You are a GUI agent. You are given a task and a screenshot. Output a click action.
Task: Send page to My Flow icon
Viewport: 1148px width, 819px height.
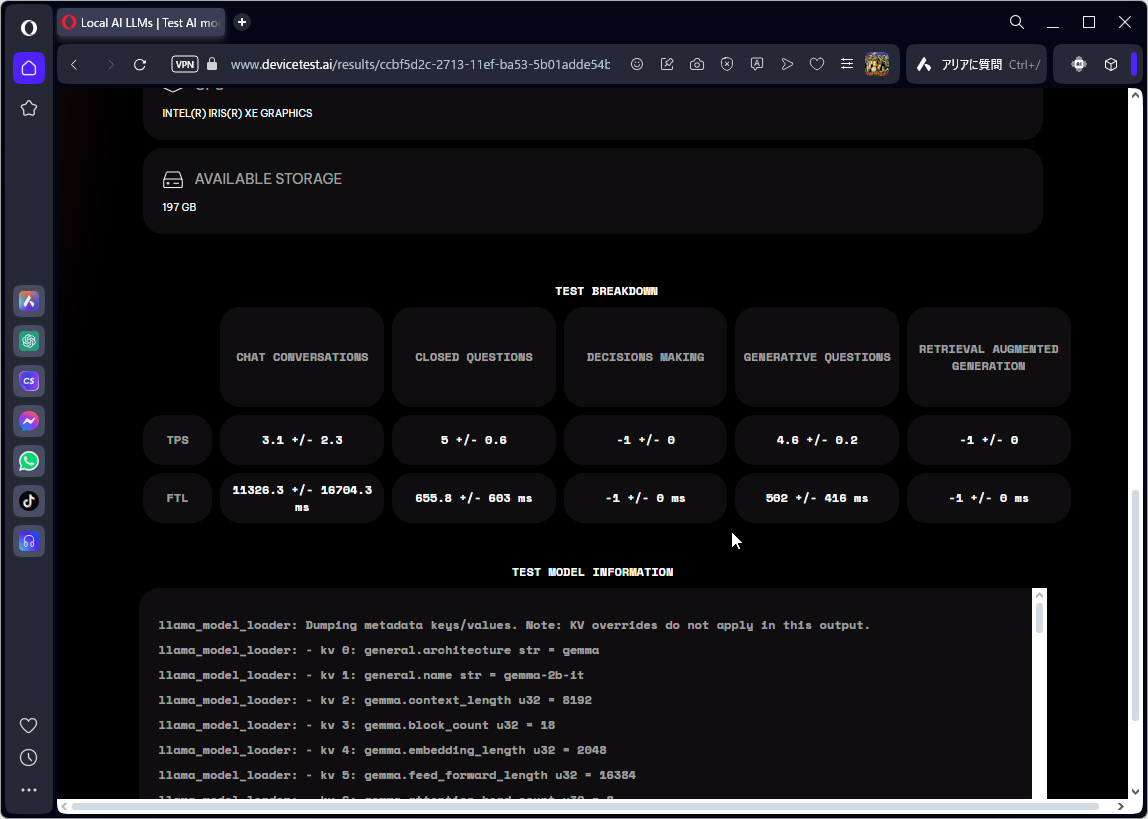pos(787,63)
